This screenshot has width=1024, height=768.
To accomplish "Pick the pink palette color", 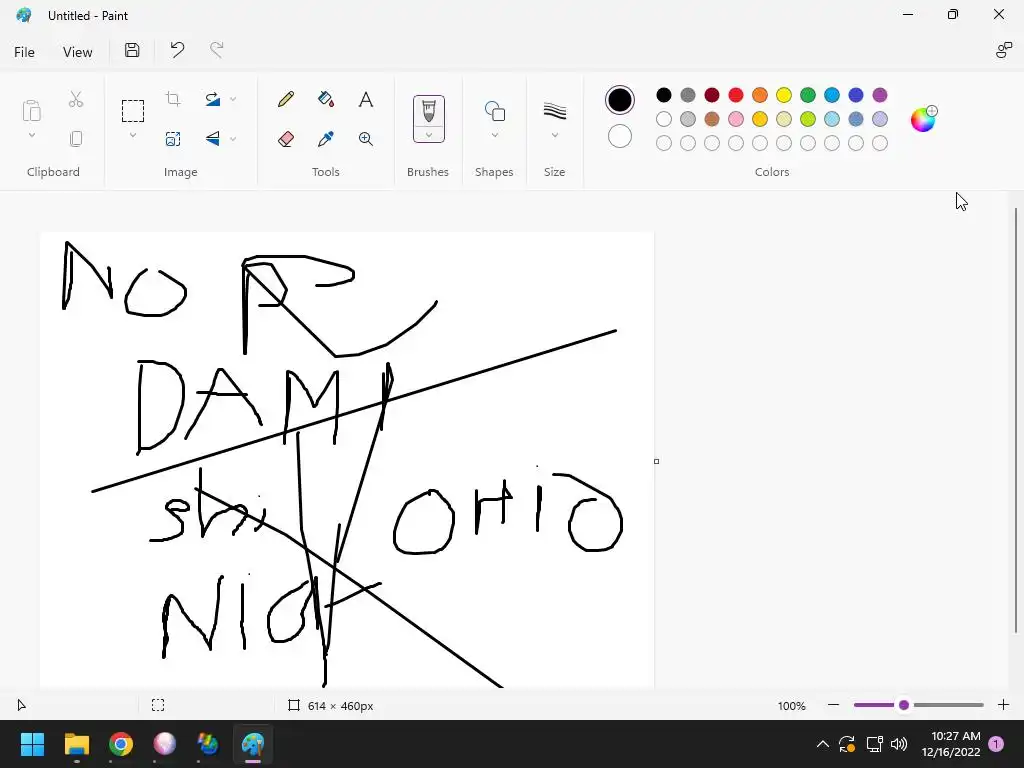I will (x=736, y=119).
